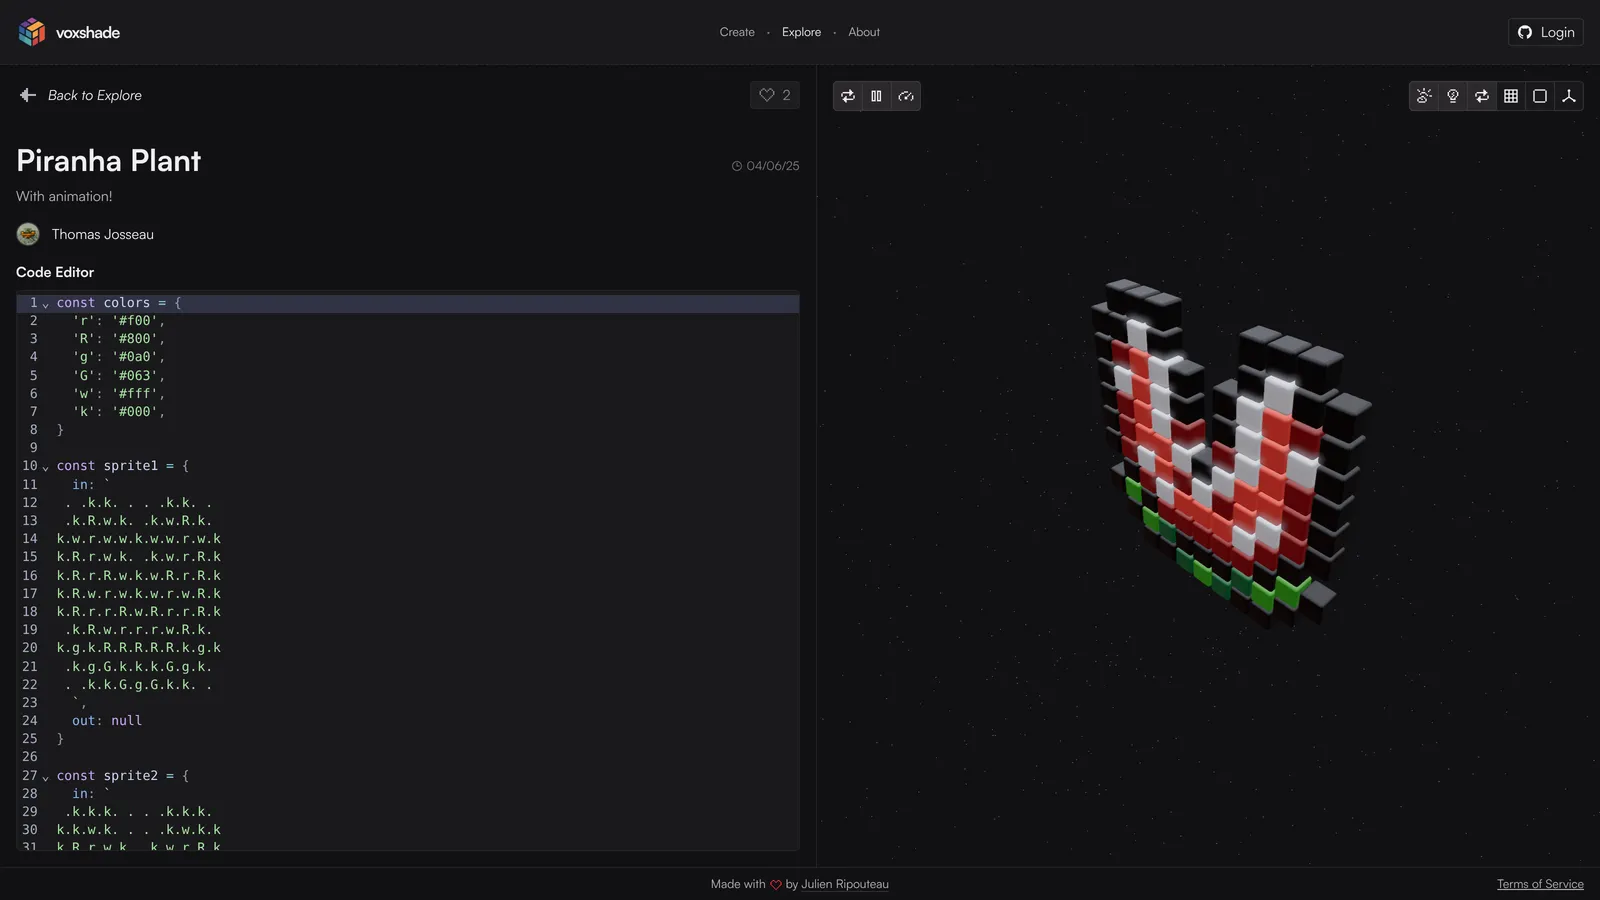Collapse the const colors code block
Image resolution: width=1600 pixels, height=900 pixels.
(x=46, y=303)
